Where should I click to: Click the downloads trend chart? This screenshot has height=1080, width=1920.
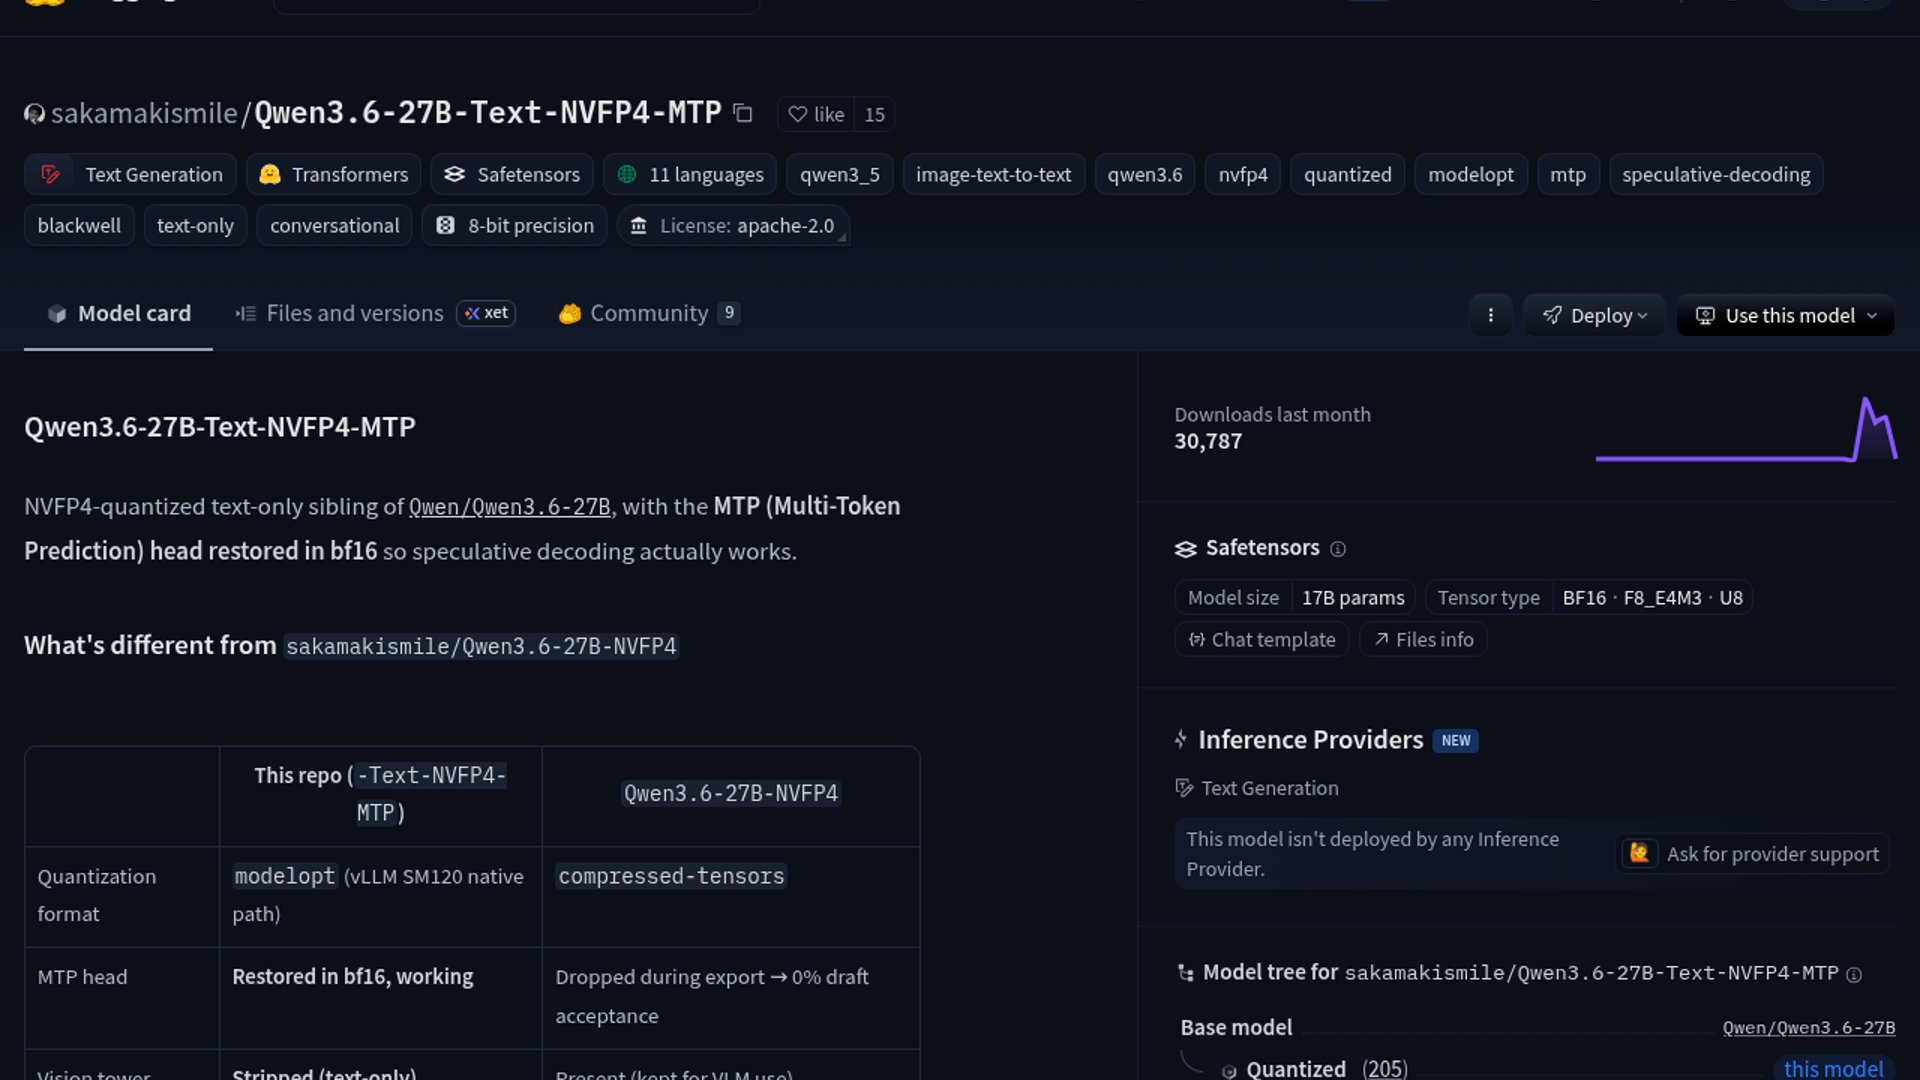(x=1745, y=432)
